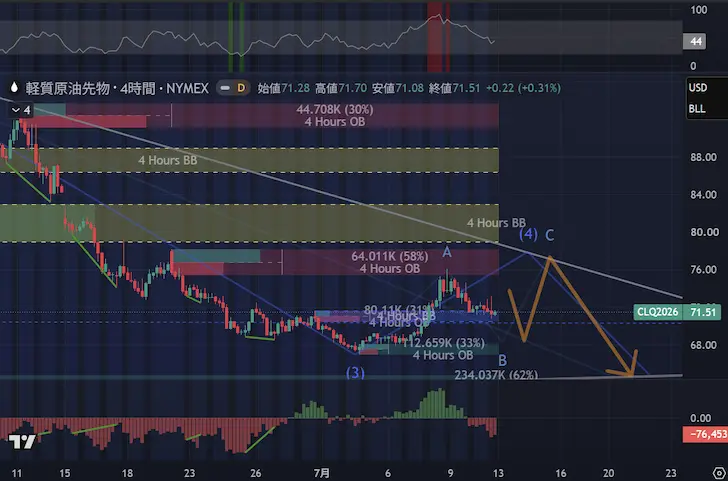The height and width of the screenshot is (481, 728).
Task: Click the 84.00 price axis label
Action: point(703,195)
